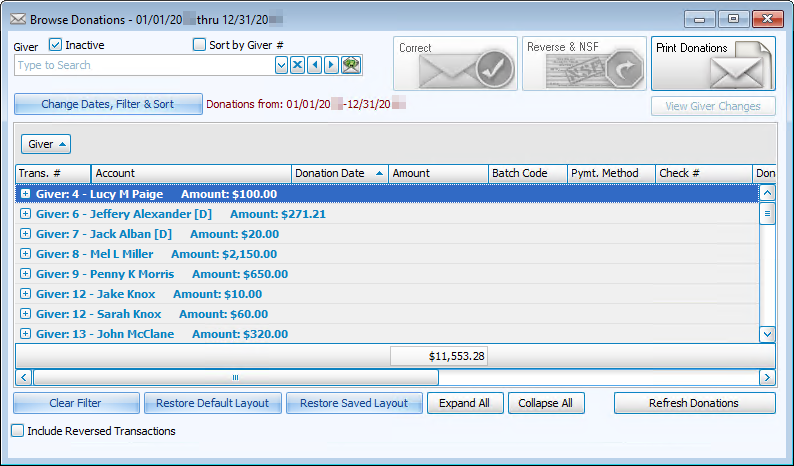Click the Type to Search giver field

[x=143, y=66]
